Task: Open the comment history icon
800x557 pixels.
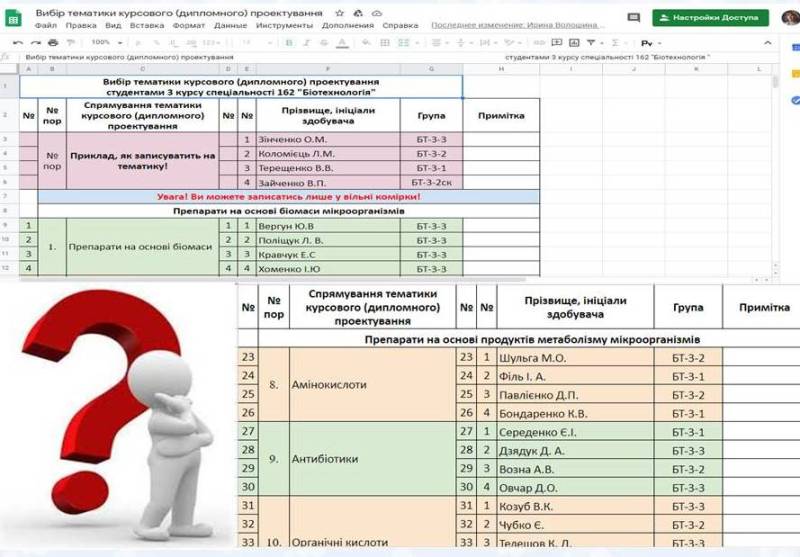Action: pos(634,18)
